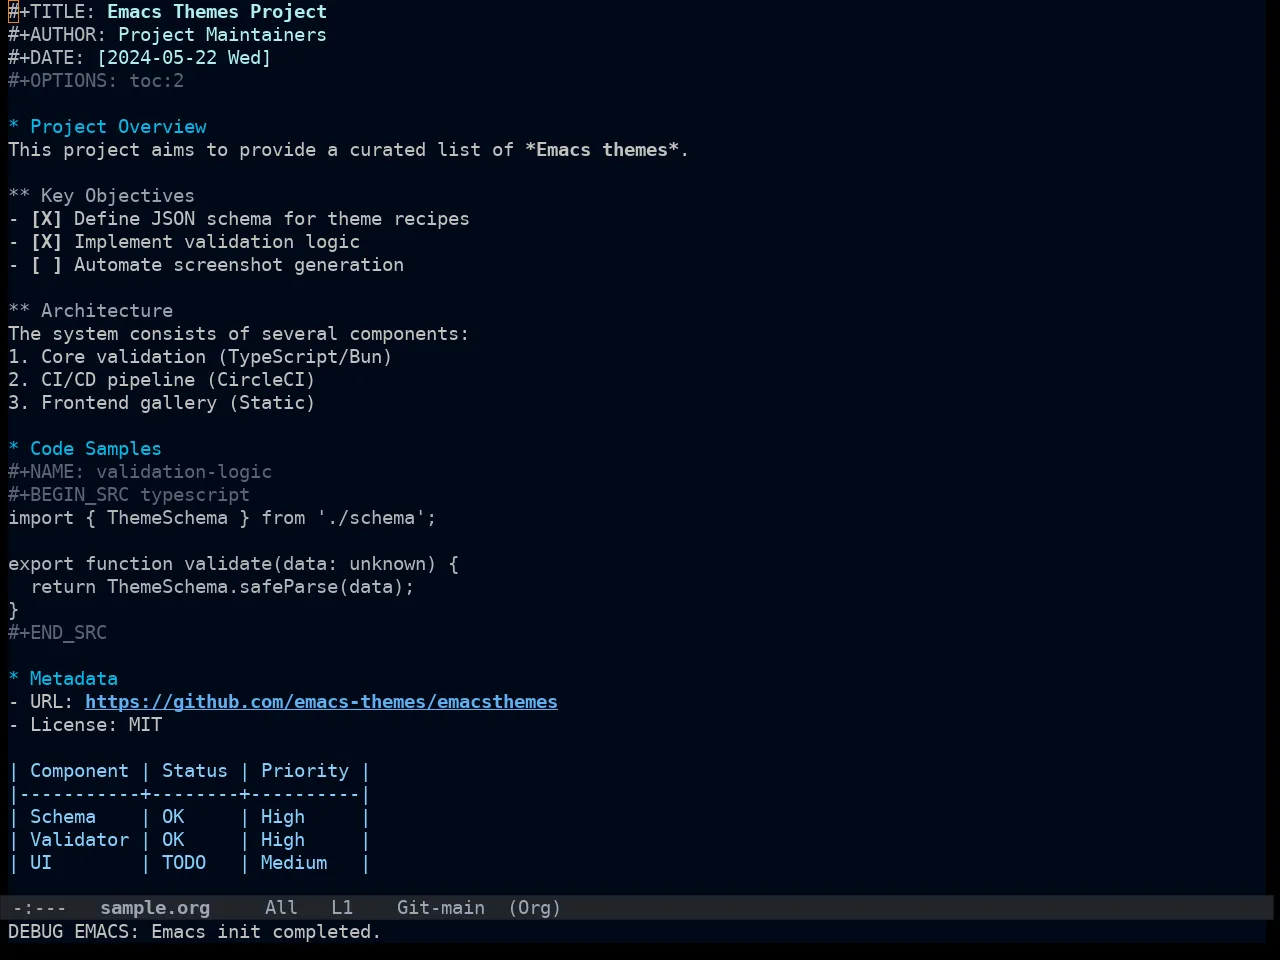Click Status table header cell
Screen dimensions: 1280x960
point(195,771)
